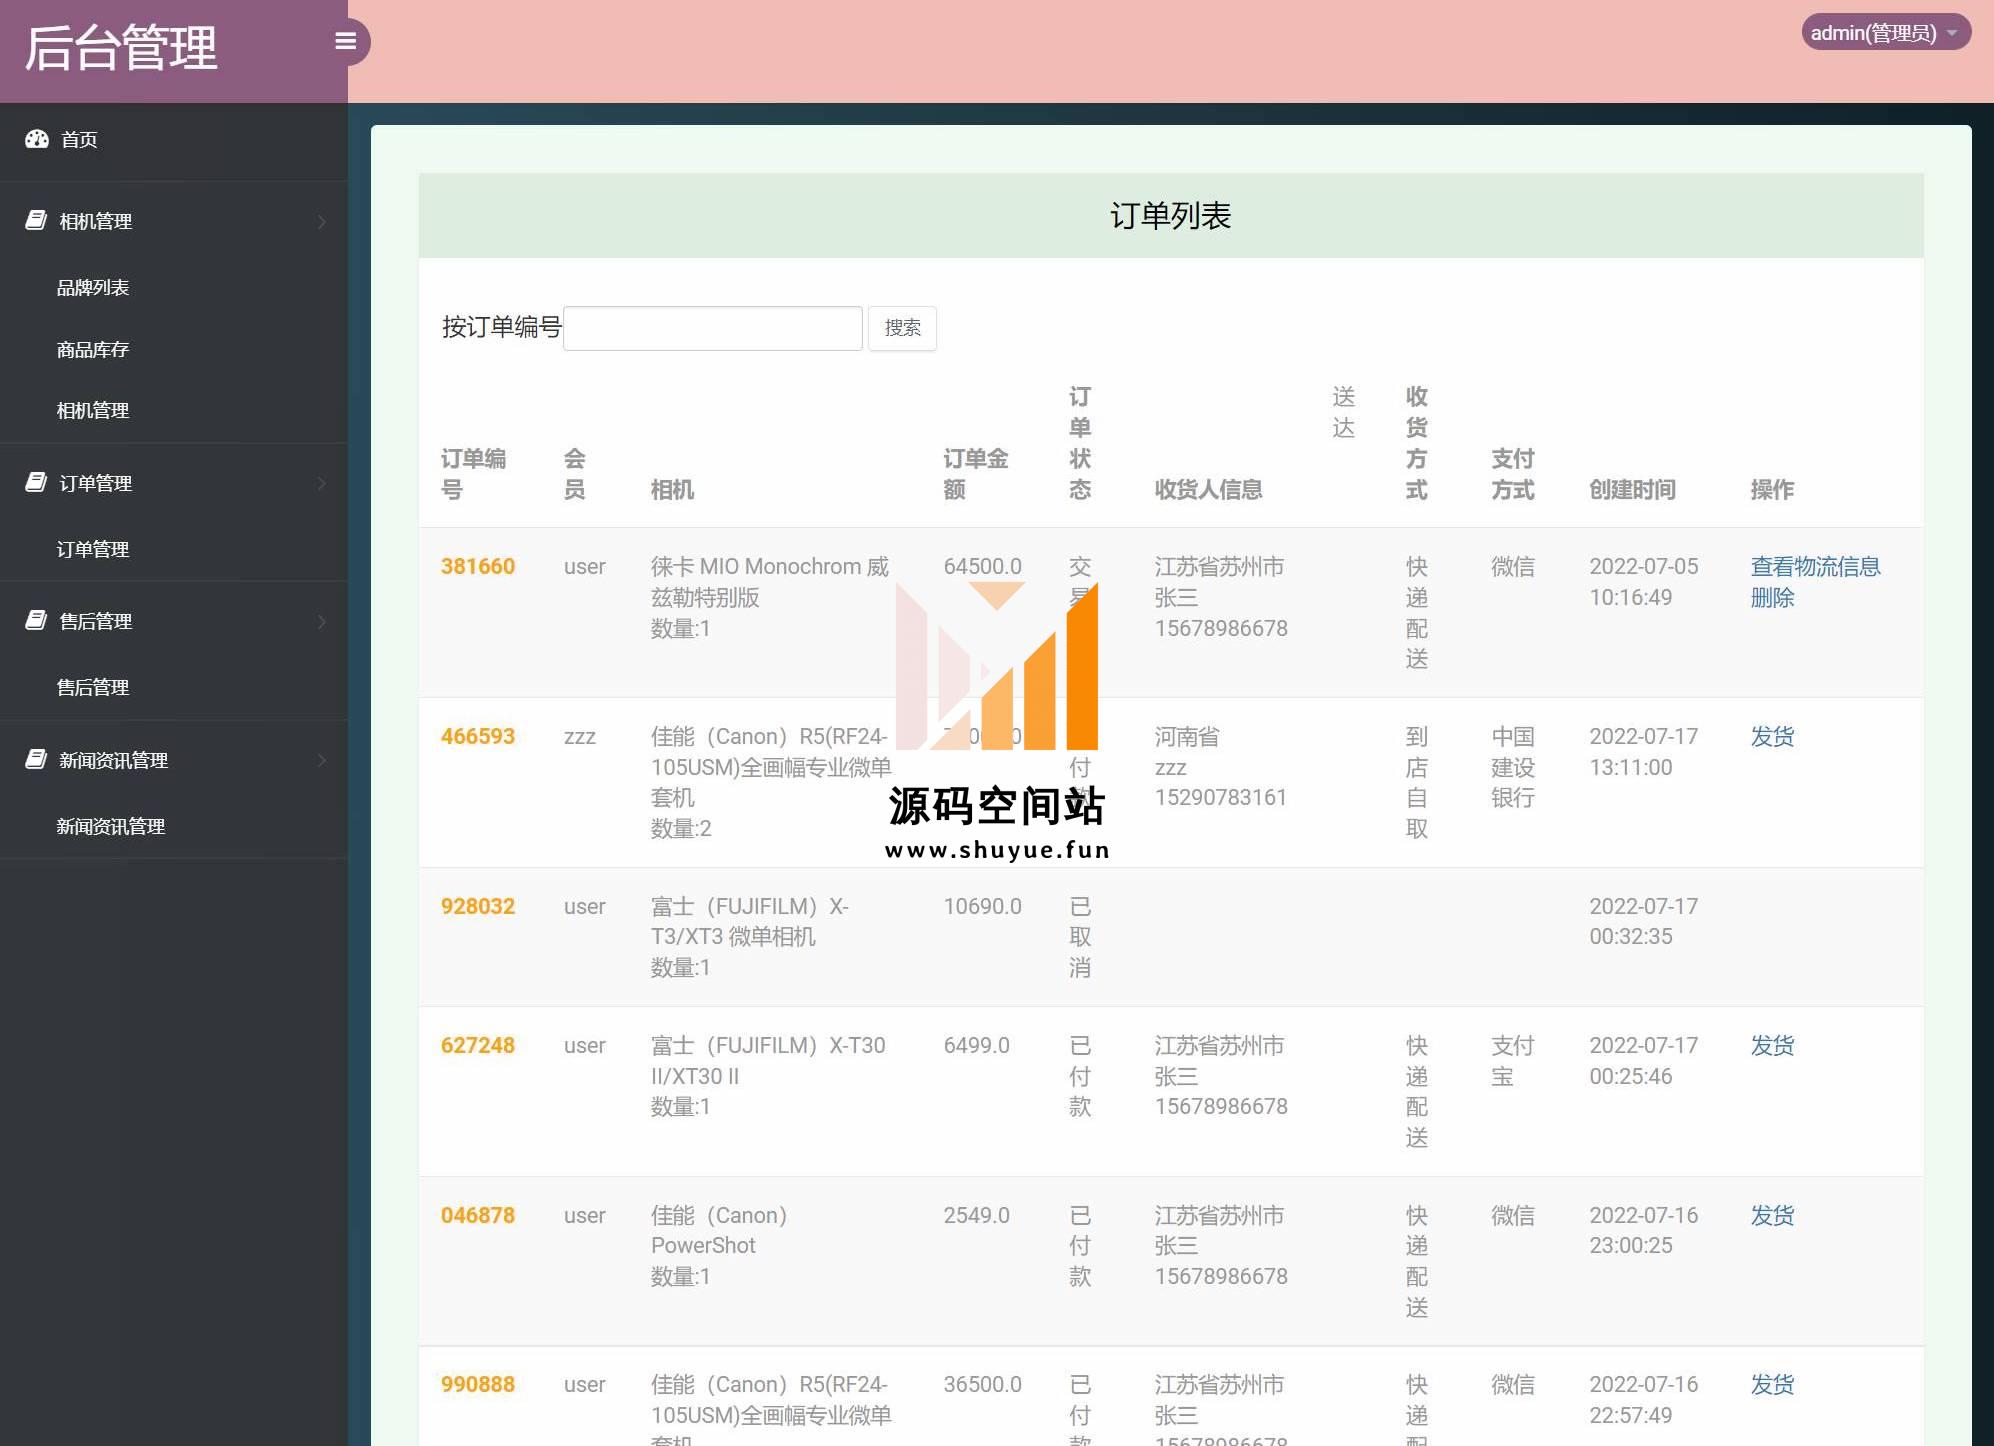Click the 创建时间 column header

pyautogui.click(x=1632, y=490)
